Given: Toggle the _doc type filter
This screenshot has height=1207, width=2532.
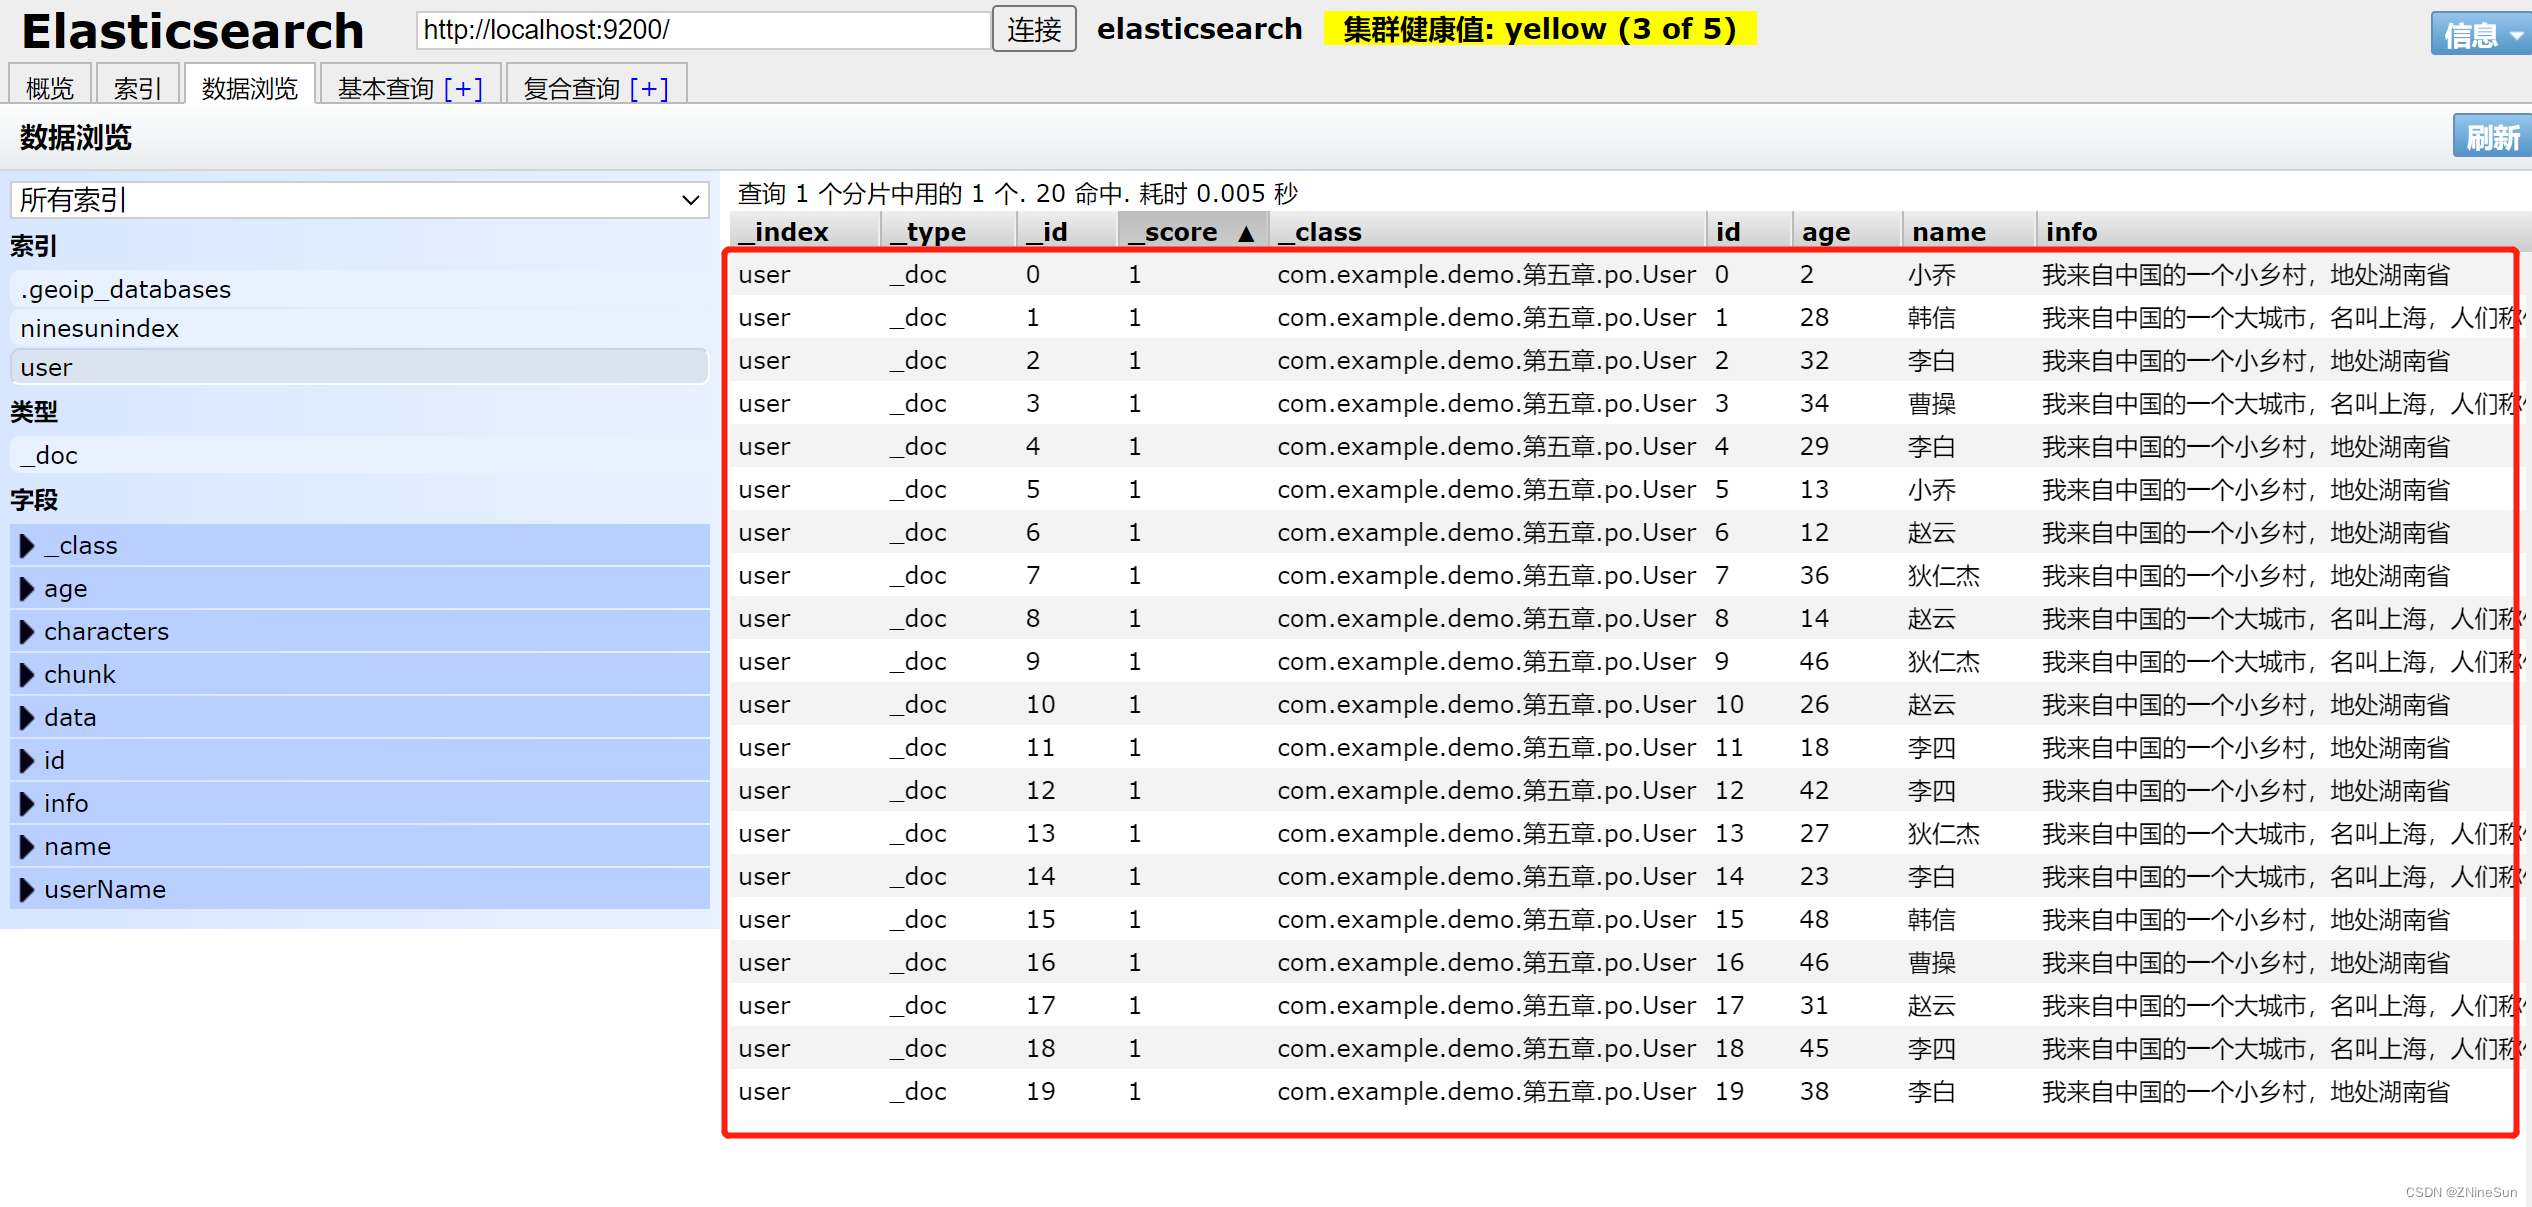Looking at the screenshot, I should (49, 456).
